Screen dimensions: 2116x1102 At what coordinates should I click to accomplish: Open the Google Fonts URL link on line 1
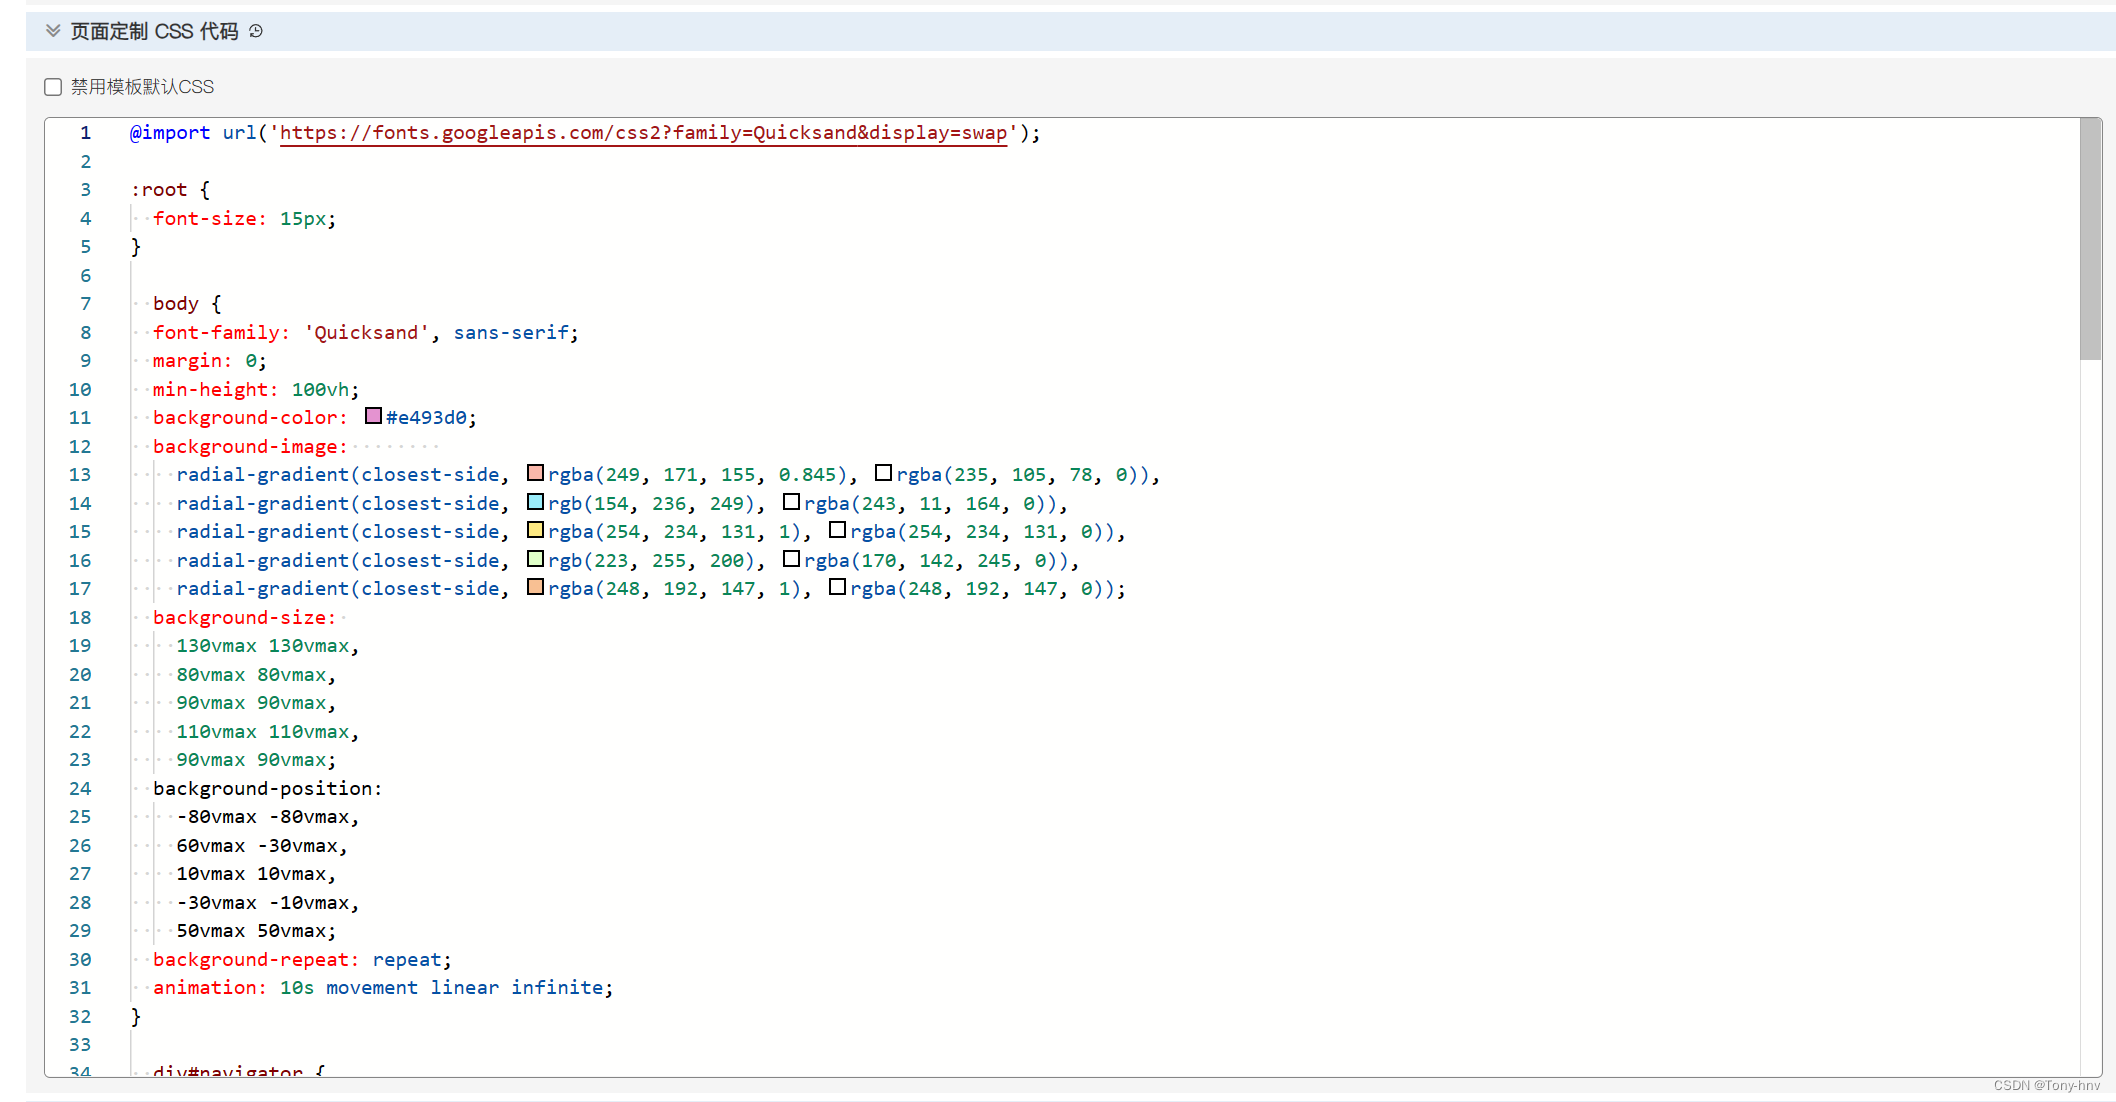click(x=643, y=133)
